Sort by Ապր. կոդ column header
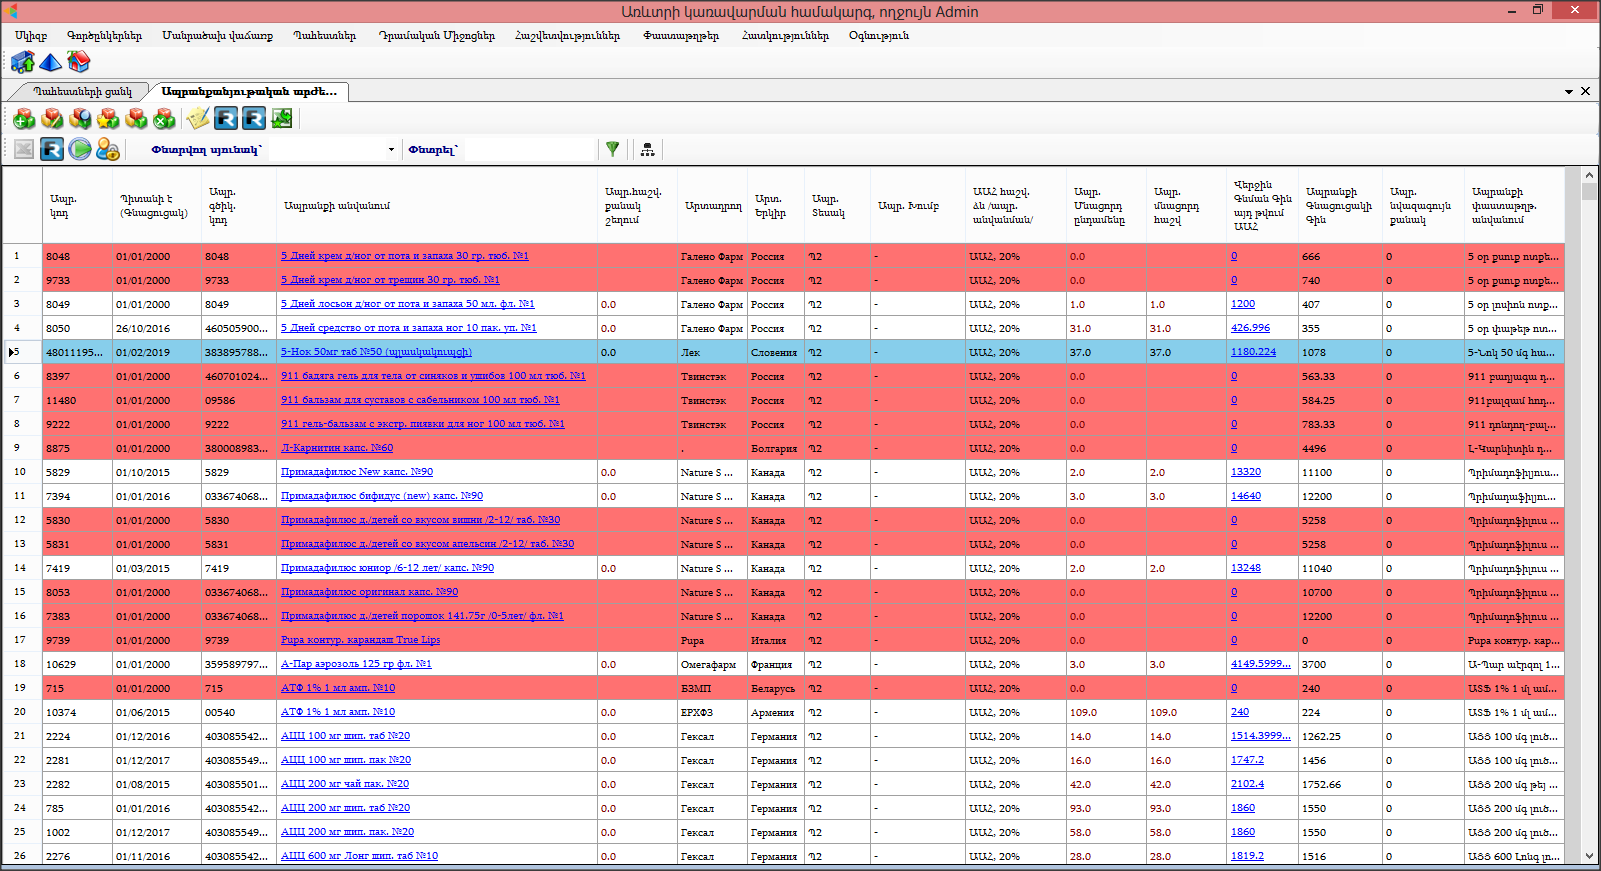 click(x=77, y=206)
